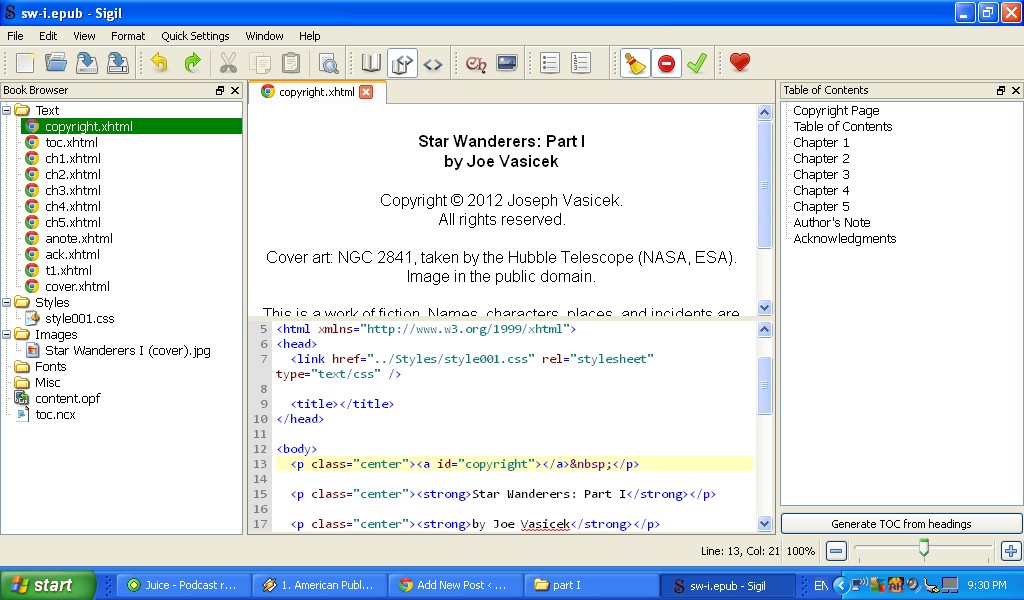Click the red heart Donate icon
The image size is (1024, 600).
pyautogui.click(x=739, y=62)
